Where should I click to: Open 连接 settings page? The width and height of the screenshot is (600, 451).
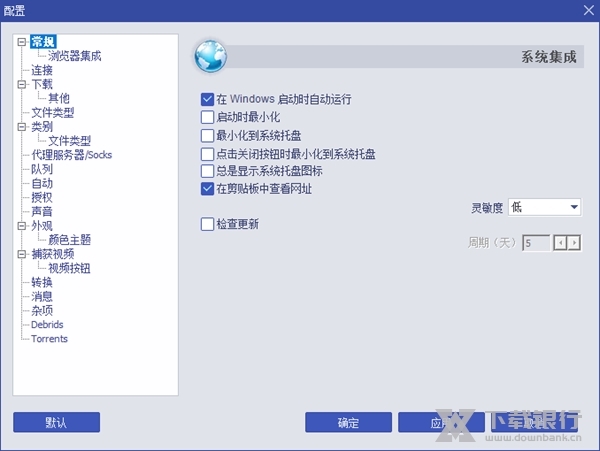tap(42, 70)
